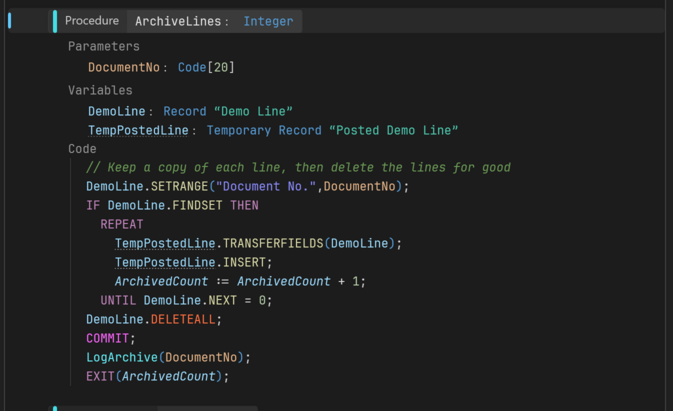673x411 pixels.
Task: Click the ":=" assignment operator
Action: pyautogui.click(x=223, y=281)
